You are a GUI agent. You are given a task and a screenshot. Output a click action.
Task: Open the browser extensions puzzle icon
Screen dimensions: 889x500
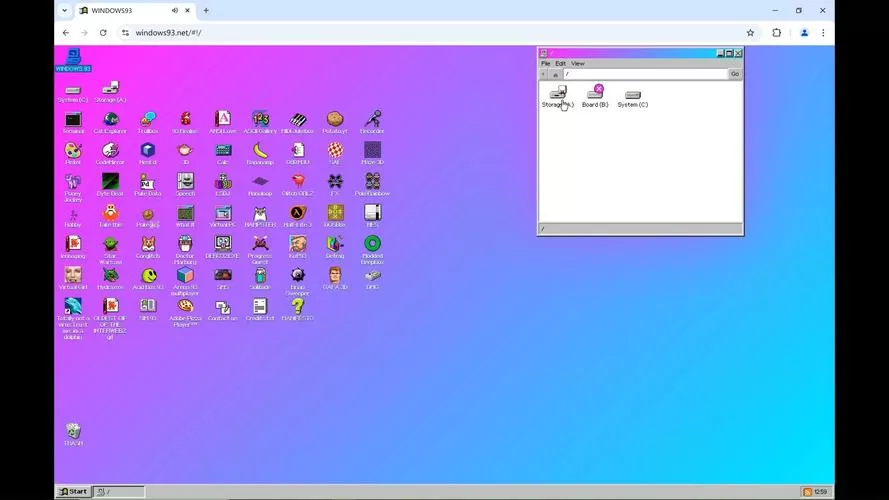tap(777, 33)
